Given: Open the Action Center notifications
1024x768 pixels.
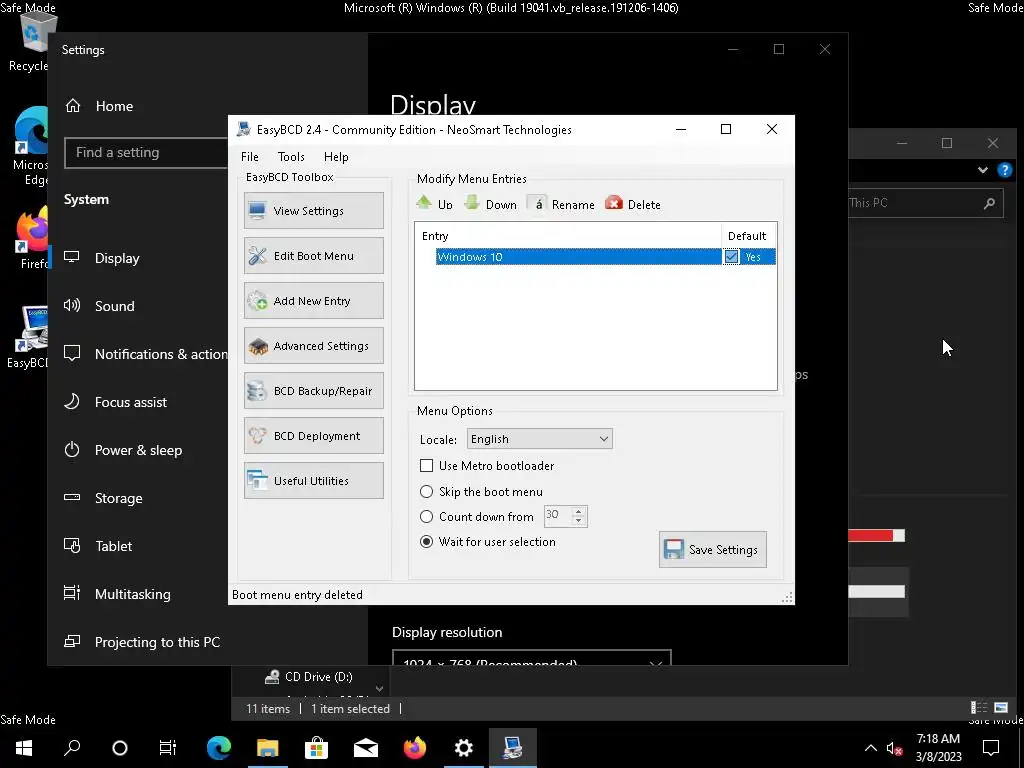Looking at the screenshot, I should 991,748.
